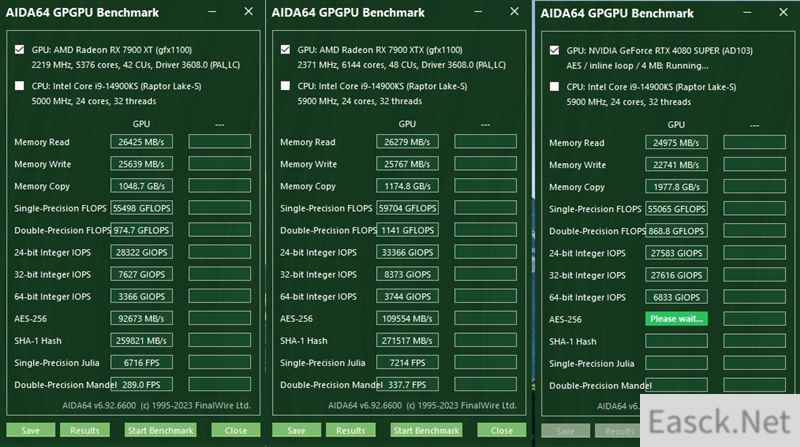Click 64-bit Integer IOPS value 3744 GIOPS
Viewport: 800px width, 447px height.
pos(407,296)
